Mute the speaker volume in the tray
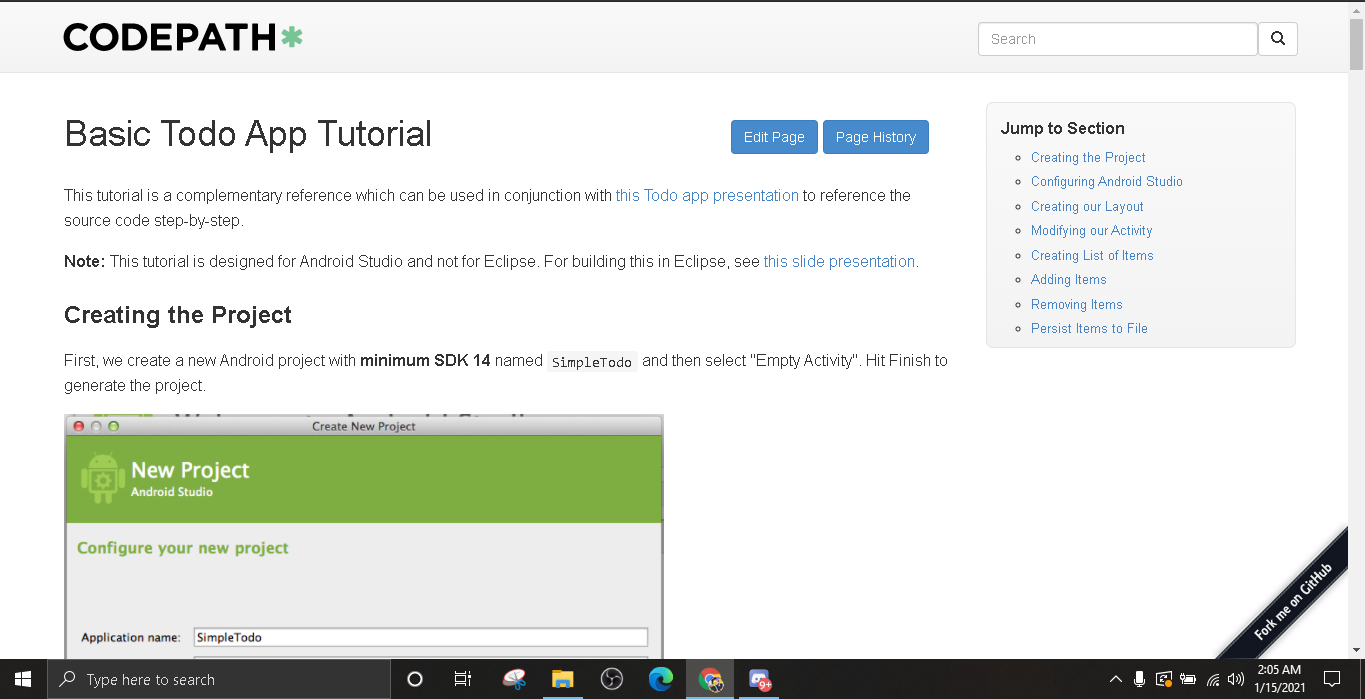The image size is (1365, 699). (x=1234, y=679)
